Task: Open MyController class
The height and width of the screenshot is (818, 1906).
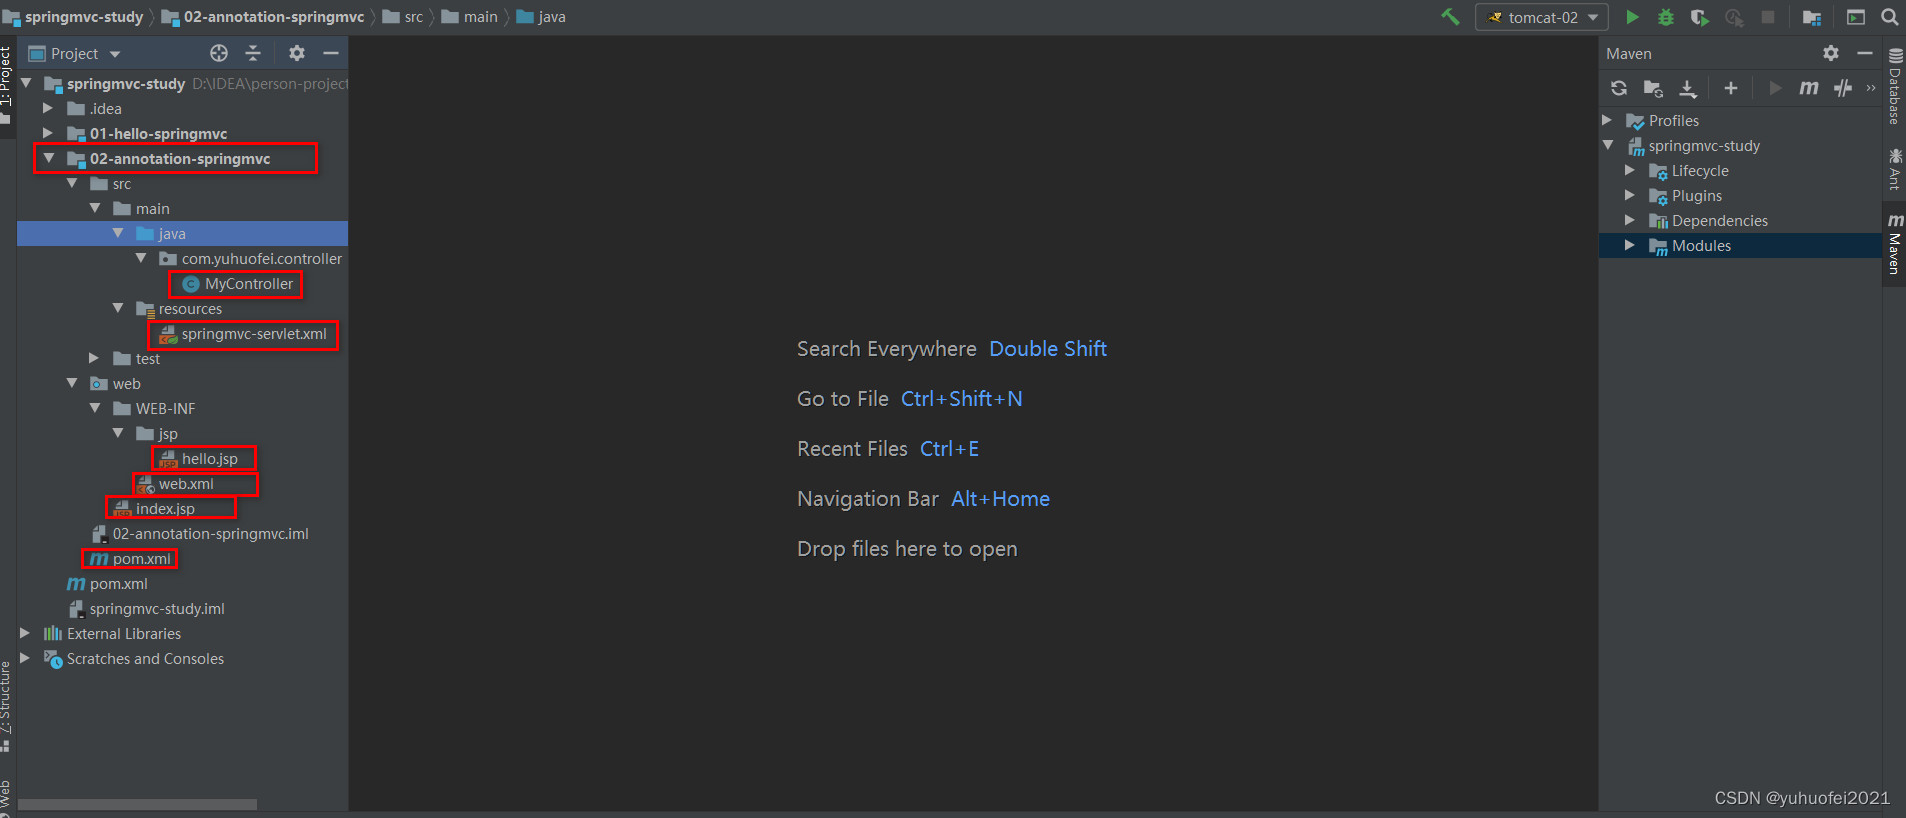Action: [248, 284]
